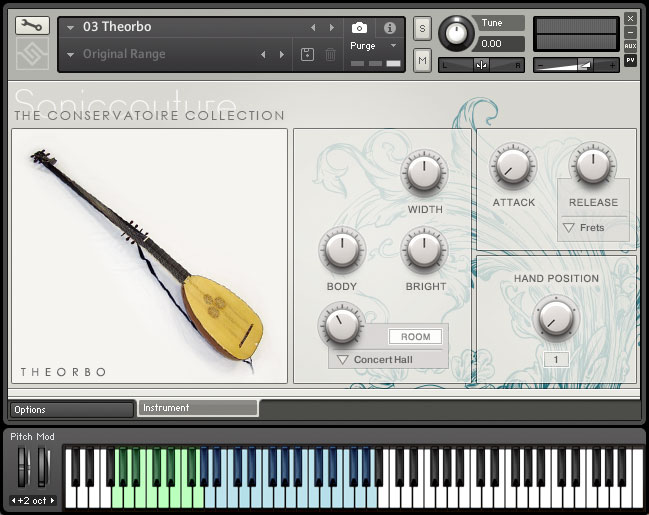Shift keyboard octave down arrow
649x515 pixels.
13,501
